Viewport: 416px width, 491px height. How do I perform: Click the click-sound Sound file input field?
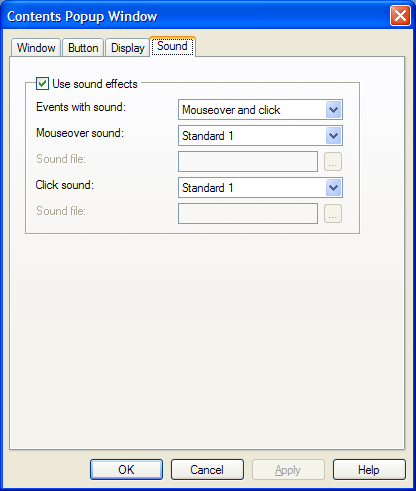(x=248, y=214)
